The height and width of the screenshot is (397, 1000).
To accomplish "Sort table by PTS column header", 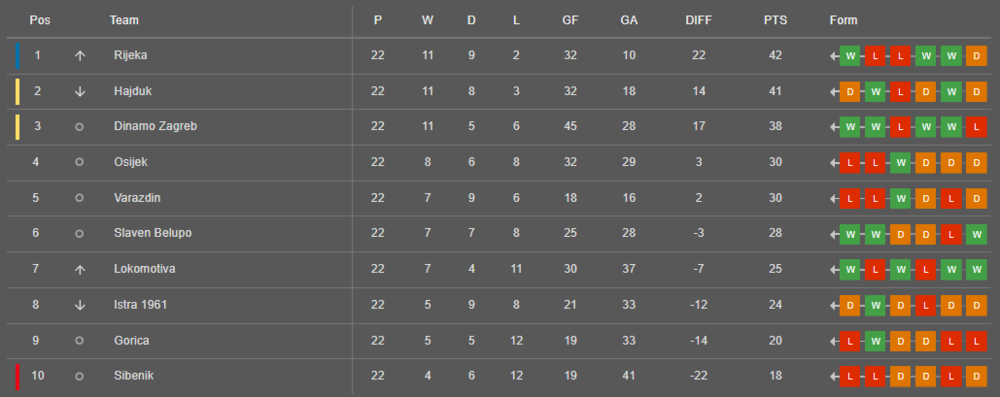I will click(776, 20).
